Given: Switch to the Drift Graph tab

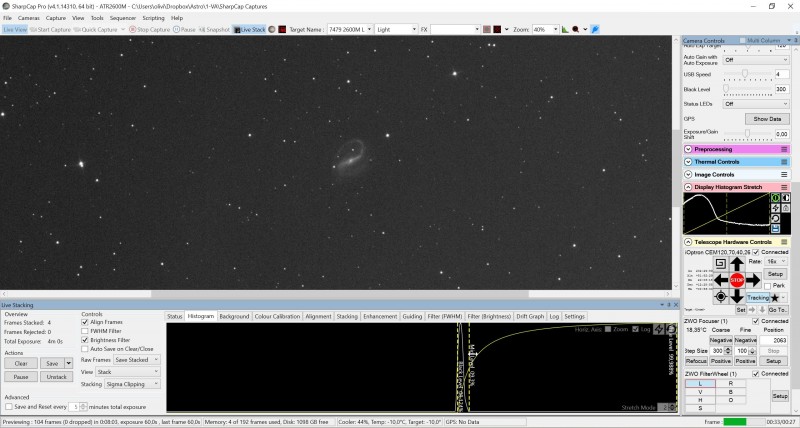Looking at the screenshot, I should click(x=530, y=316).
